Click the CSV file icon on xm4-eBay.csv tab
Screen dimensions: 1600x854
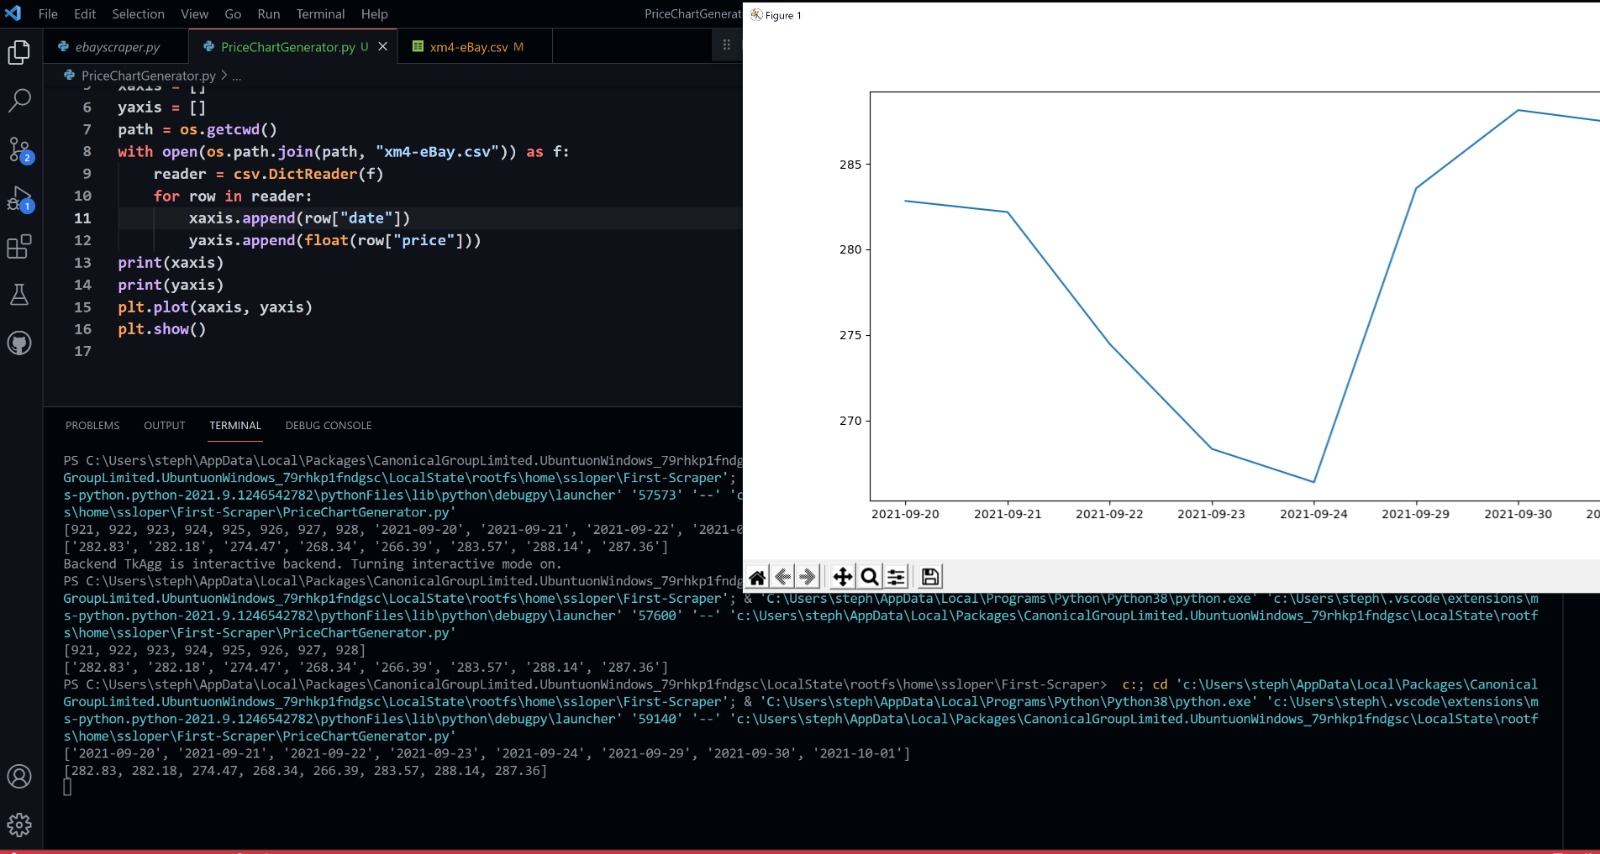[x=418, y=47]
